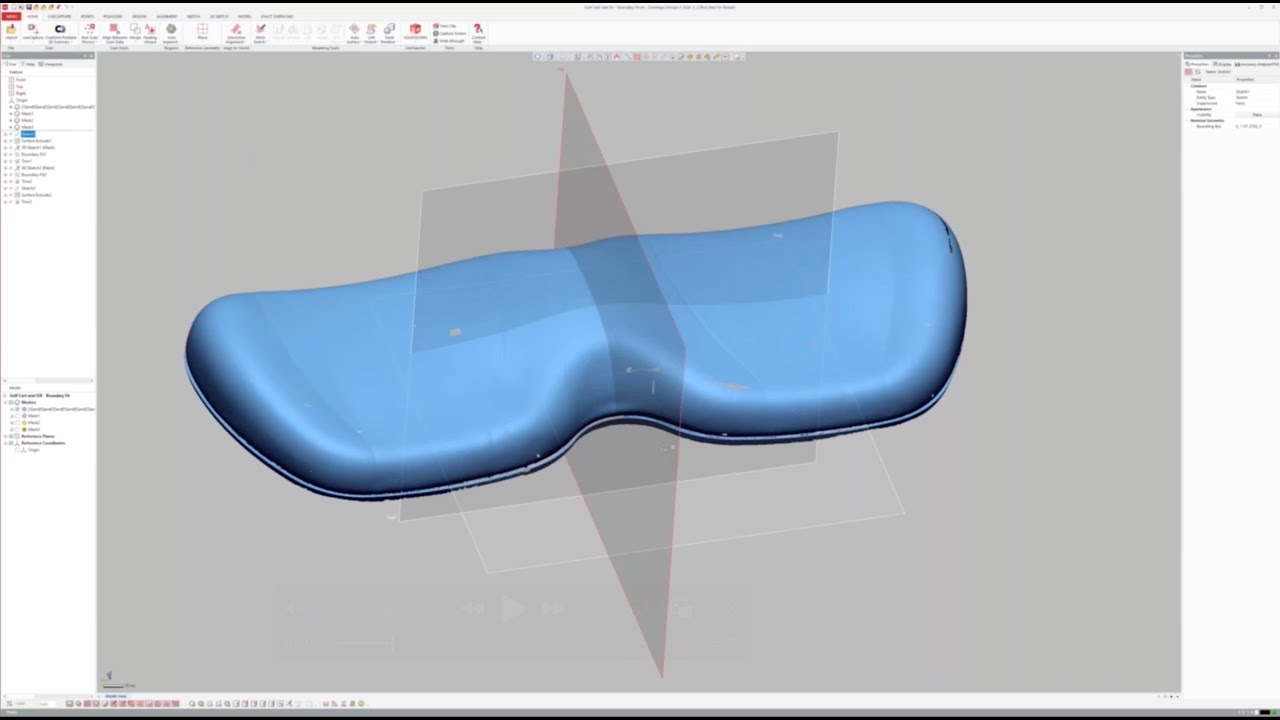Click the red MENU button

coord(10,16)
